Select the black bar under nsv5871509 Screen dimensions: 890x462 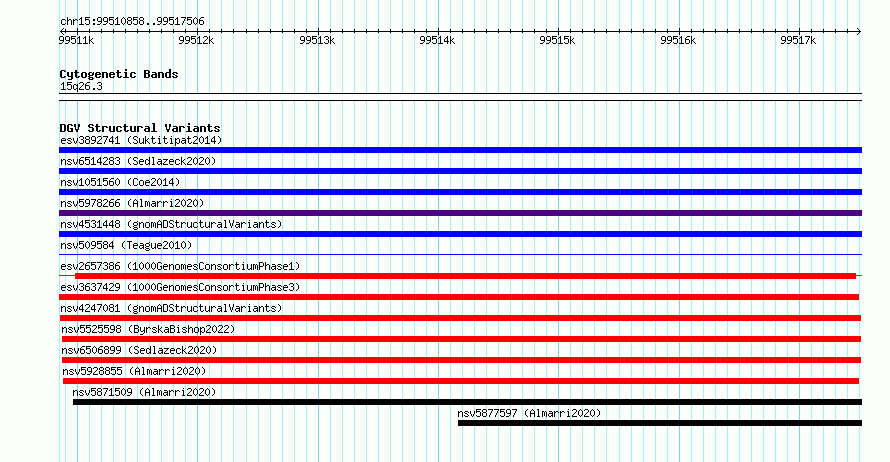(x=468, y=402)
